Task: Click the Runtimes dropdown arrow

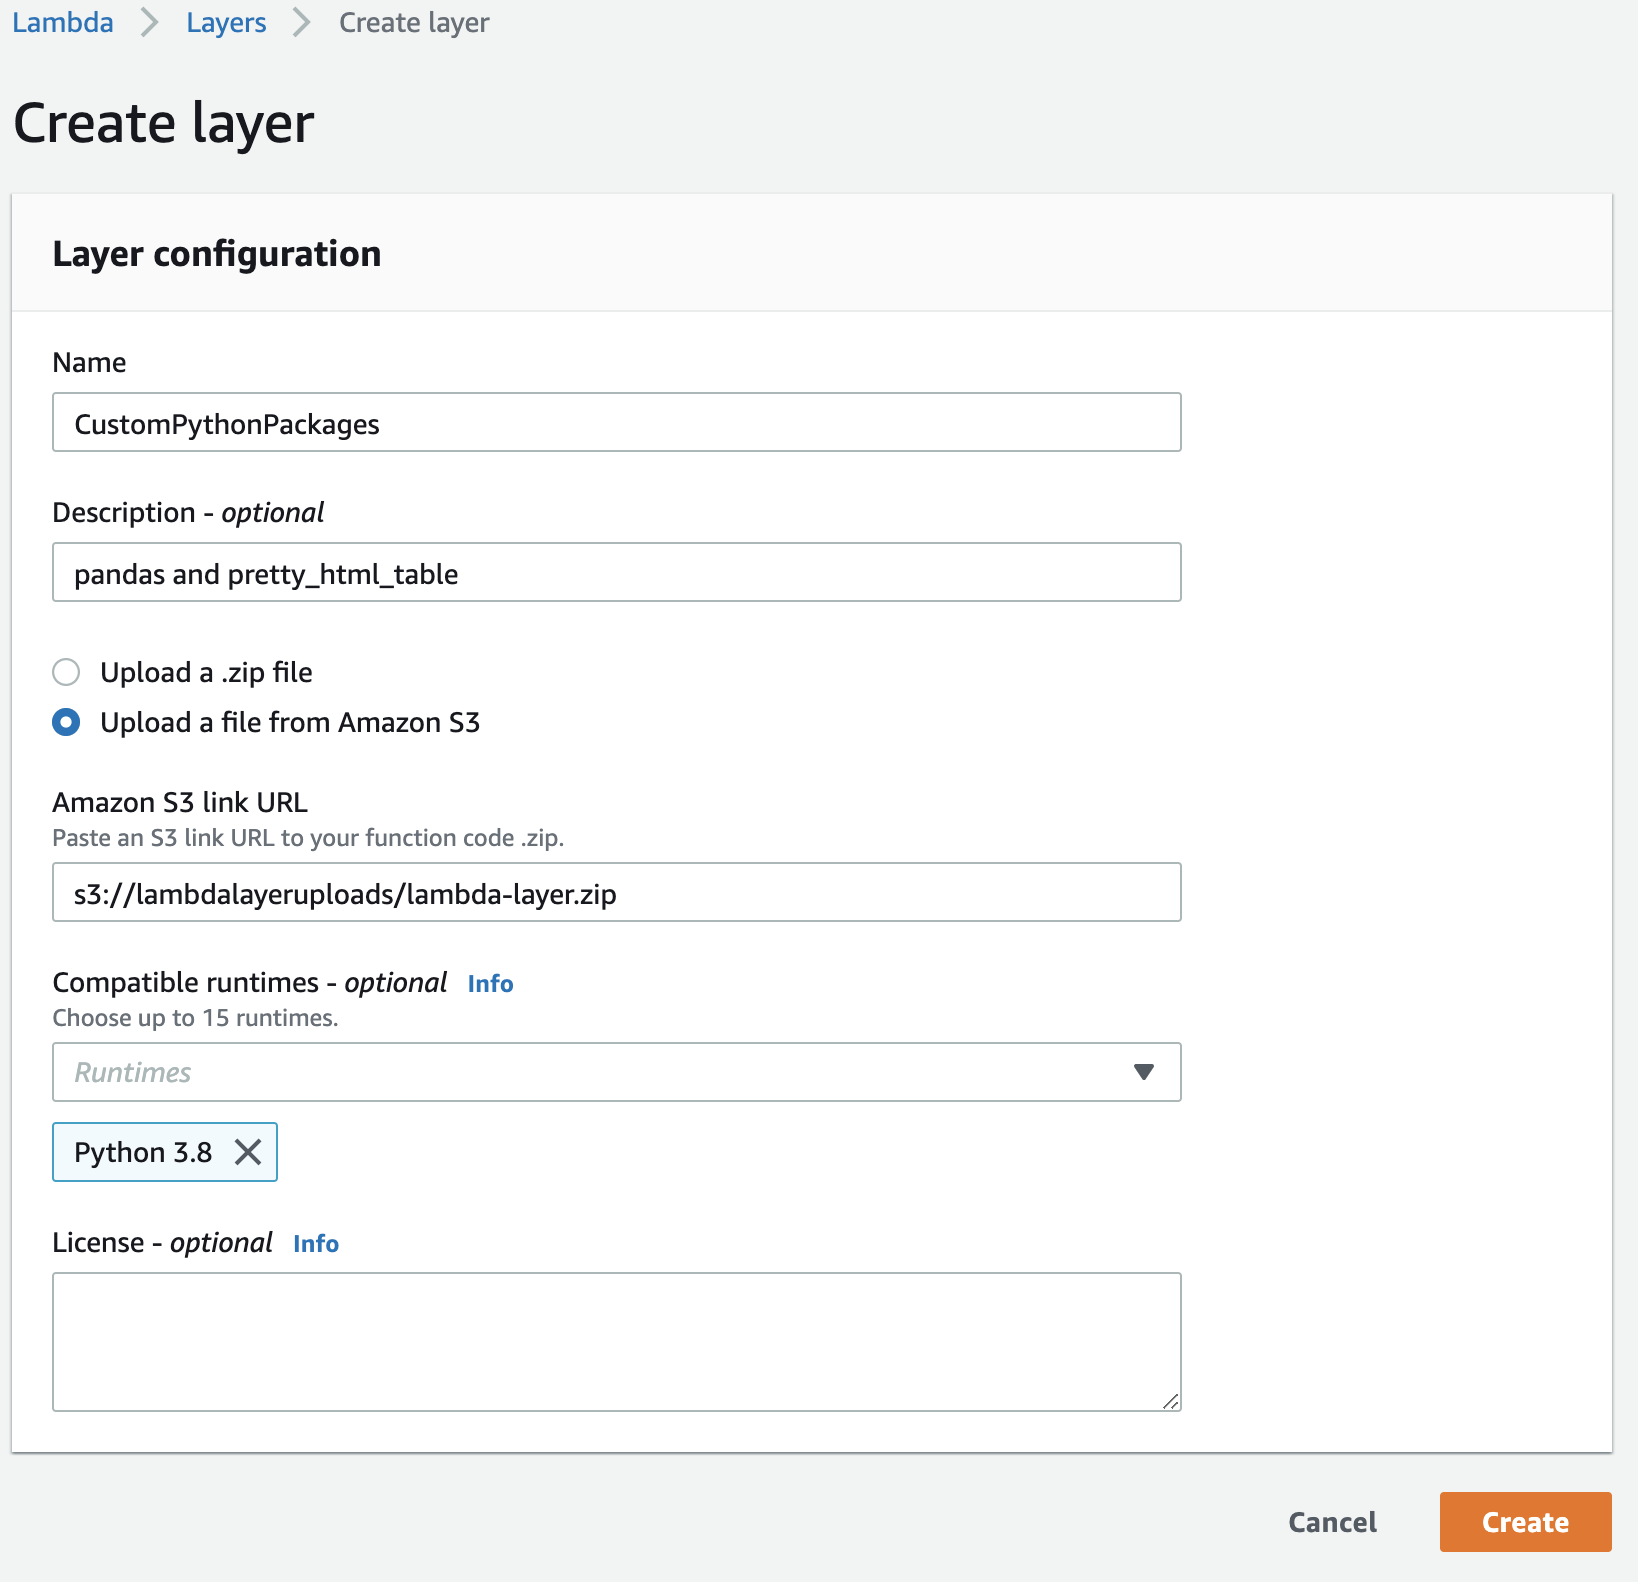Action: click(x=1144, y=1072)
